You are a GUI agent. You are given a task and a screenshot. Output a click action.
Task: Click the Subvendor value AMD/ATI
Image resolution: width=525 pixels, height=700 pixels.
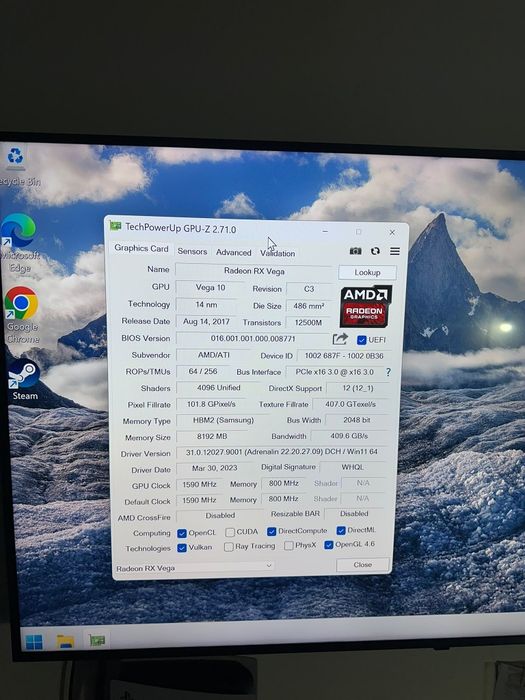click(x=213, y=355)
